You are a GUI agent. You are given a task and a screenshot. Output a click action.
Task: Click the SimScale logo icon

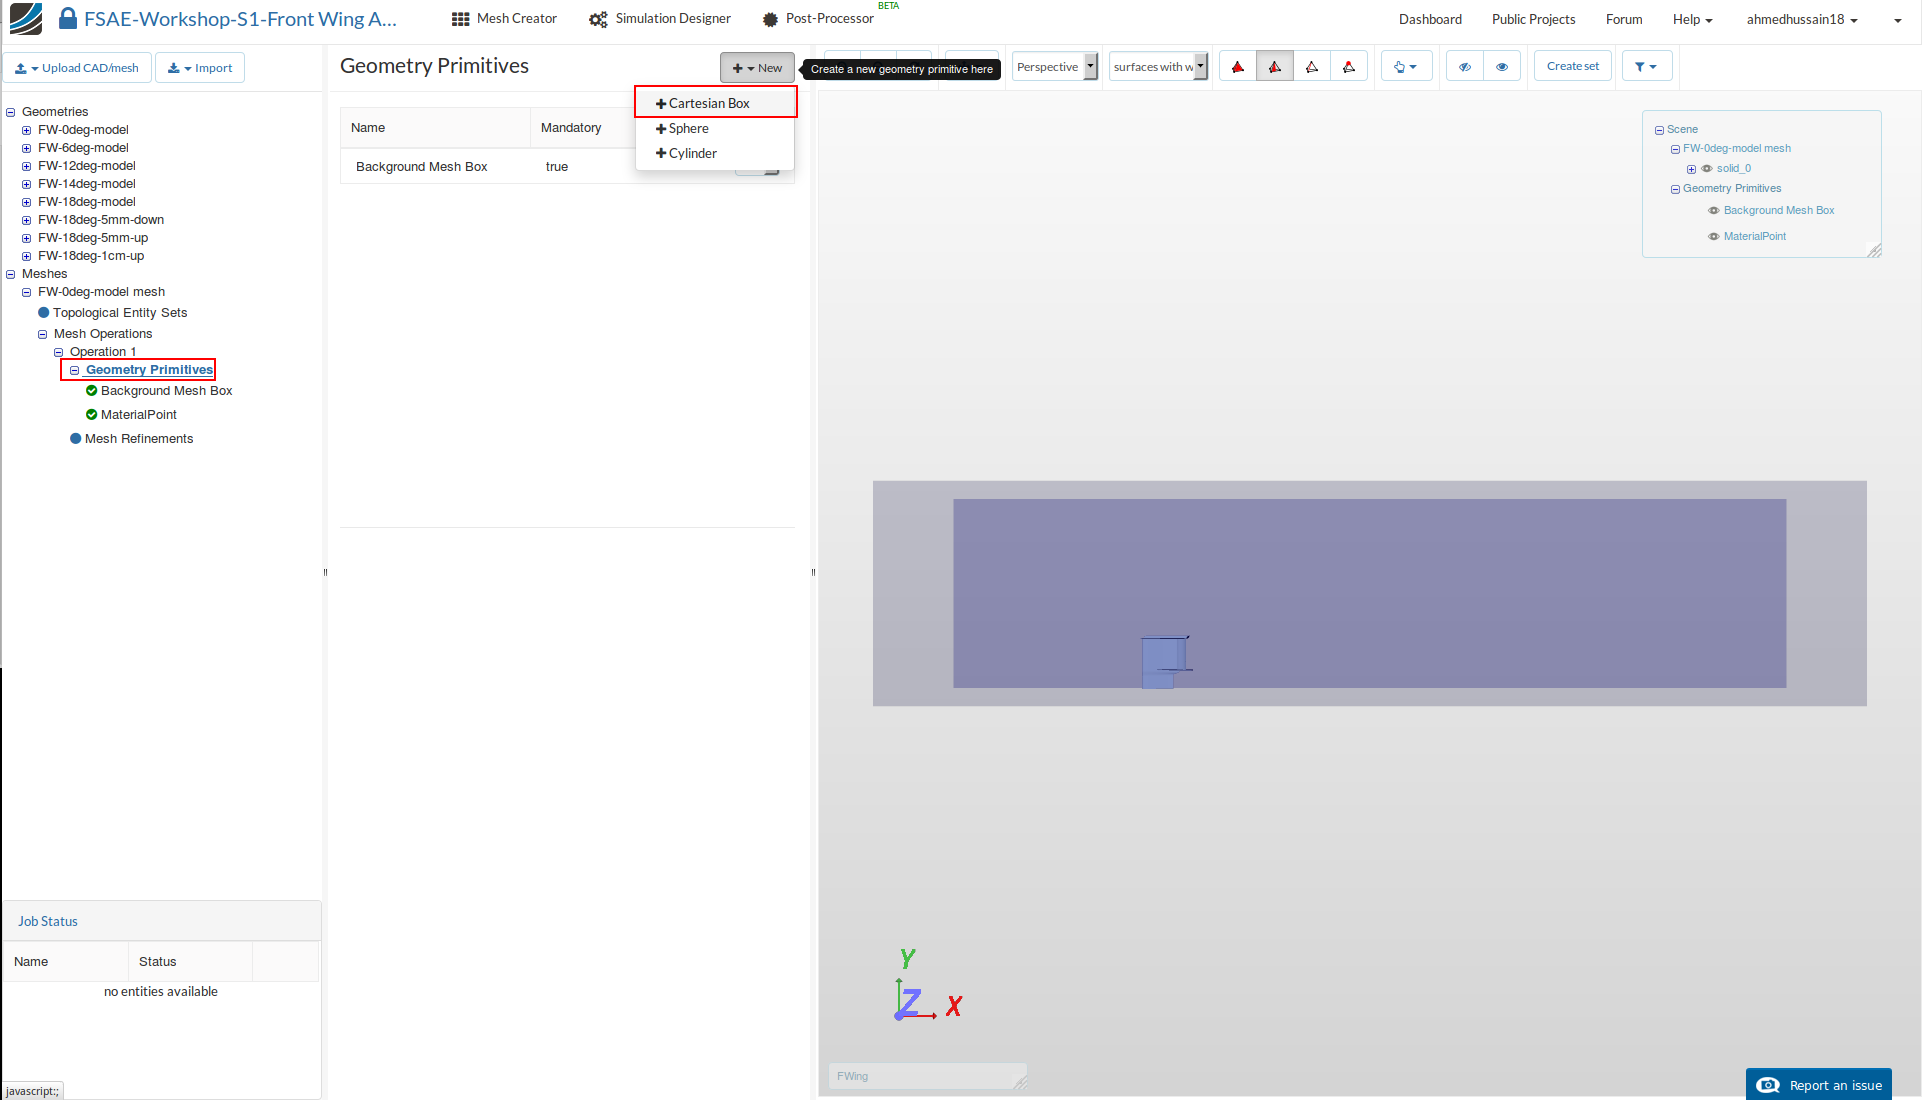click(x=26, y=18)
